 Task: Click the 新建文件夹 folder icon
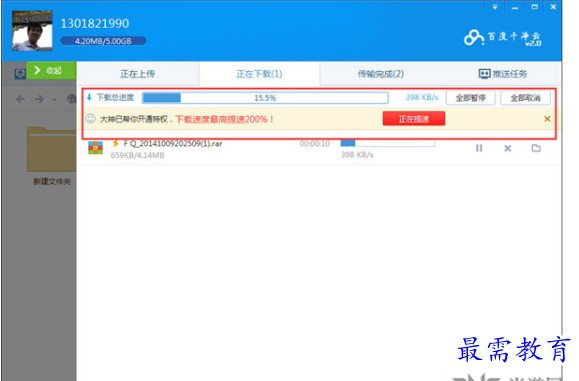point(51,149)
